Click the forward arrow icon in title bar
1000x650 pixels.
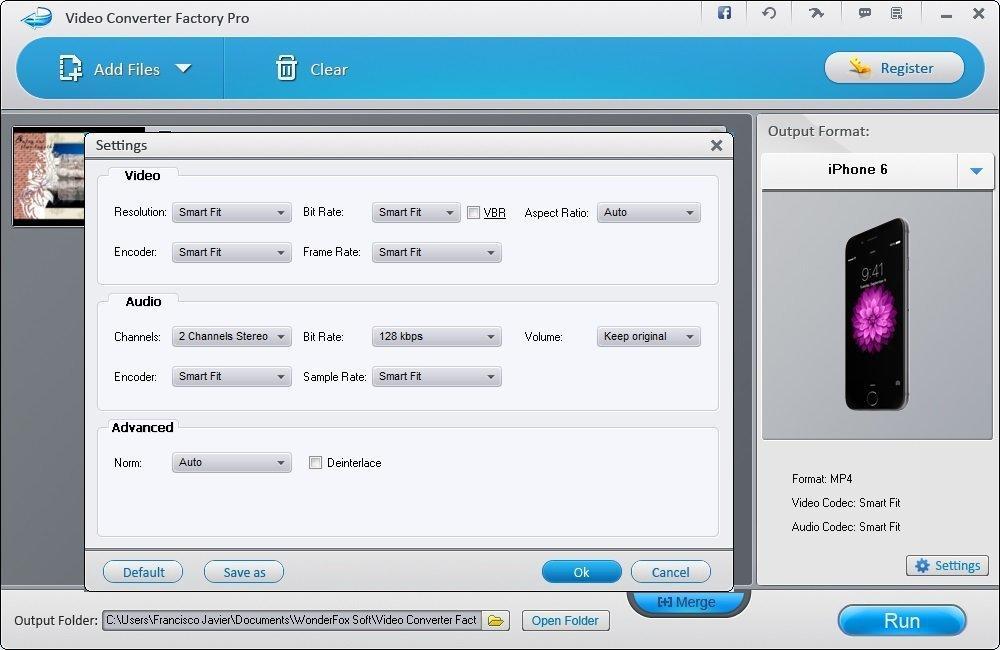click(816, 13)
